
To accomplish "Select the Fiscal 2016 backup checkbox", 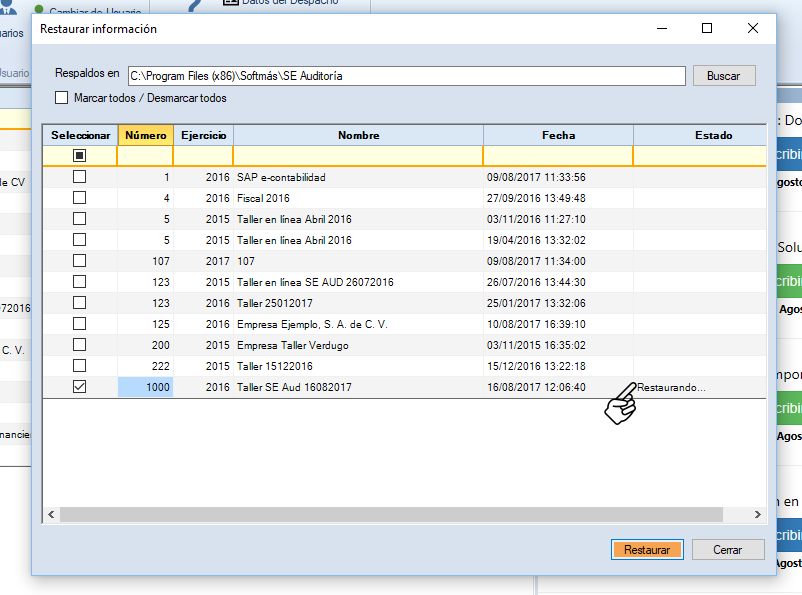I will (x=80, y=198).
